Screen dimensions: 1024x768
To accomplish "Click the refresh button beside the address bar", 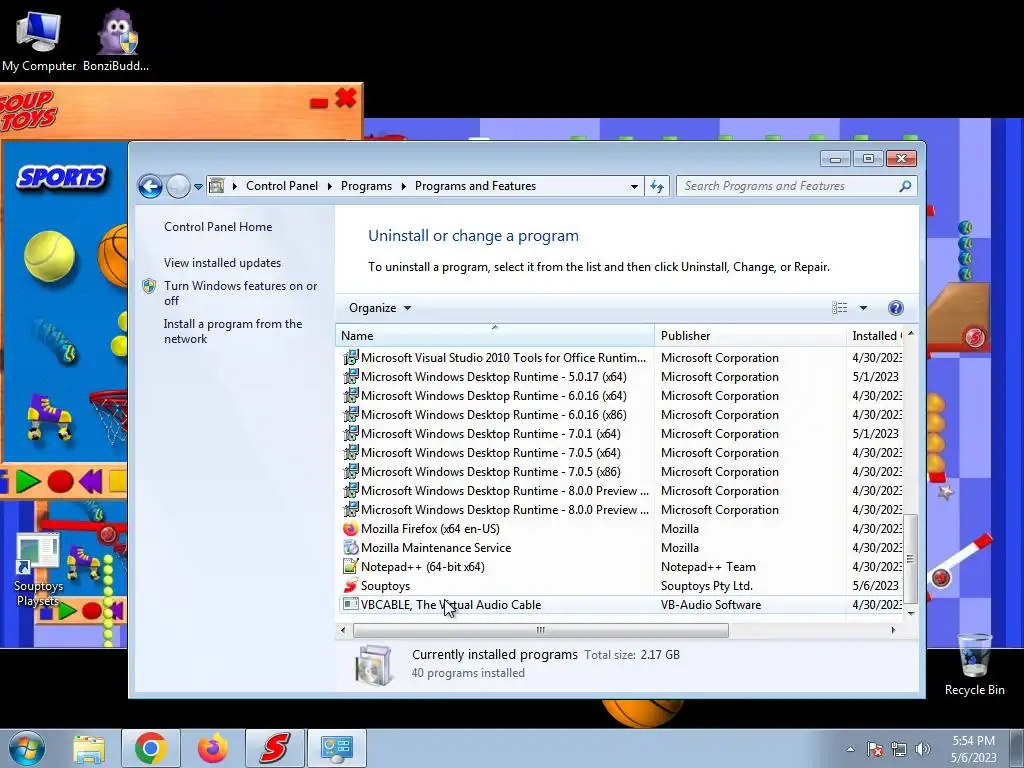I will coord(657,187).
